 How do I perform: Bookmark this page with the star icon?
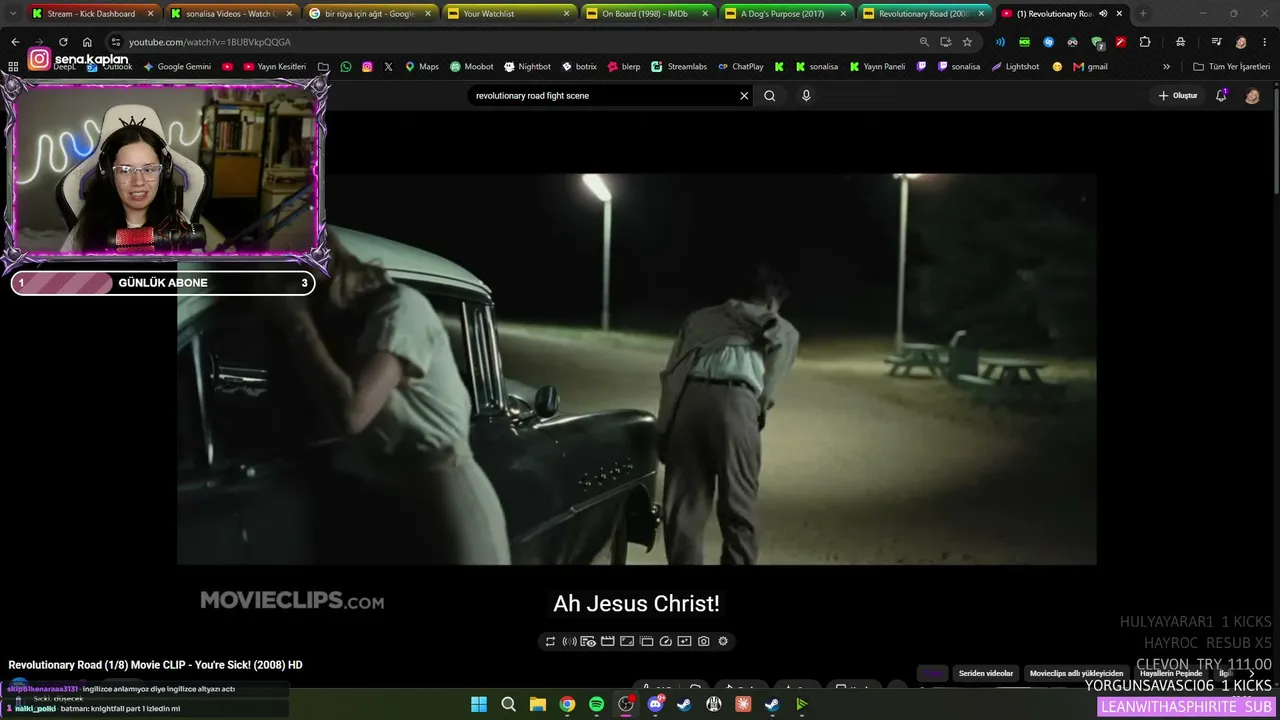967,42
